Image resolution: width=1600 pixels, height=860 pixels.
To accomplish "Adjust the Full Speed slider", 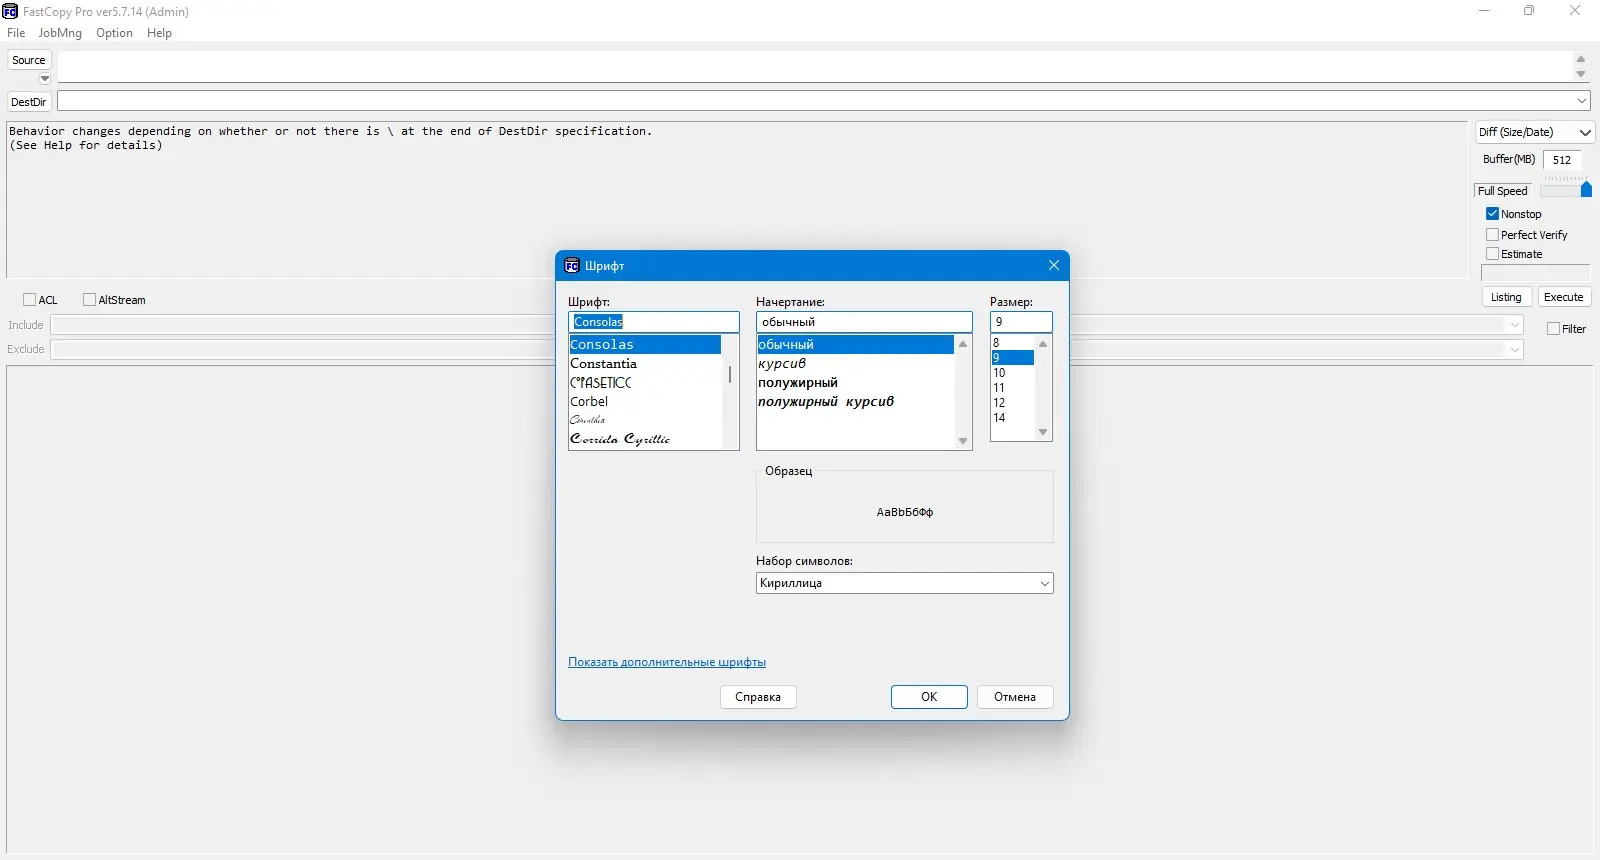I will pyautogui.click(x=1586, y=189).
